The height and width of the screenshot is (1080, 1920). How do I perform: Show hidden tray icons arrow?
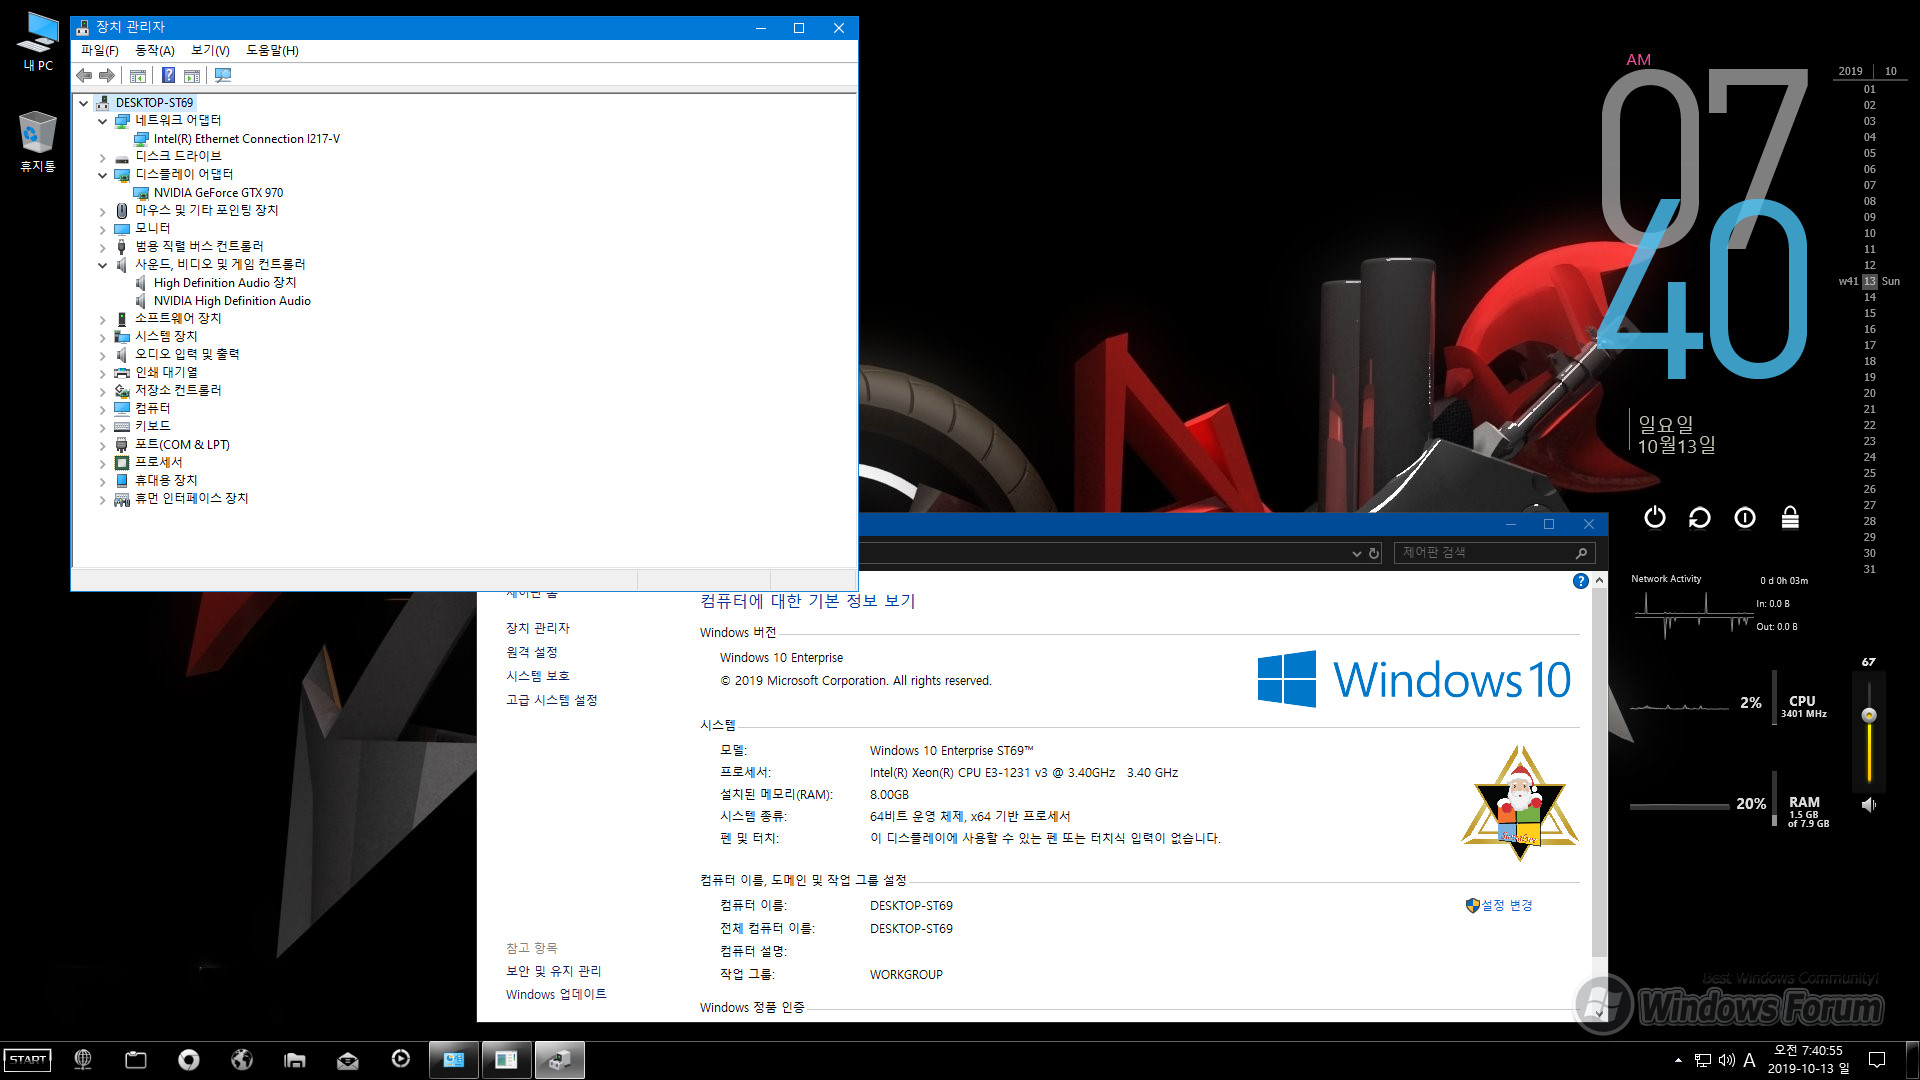[1678, 1060]
